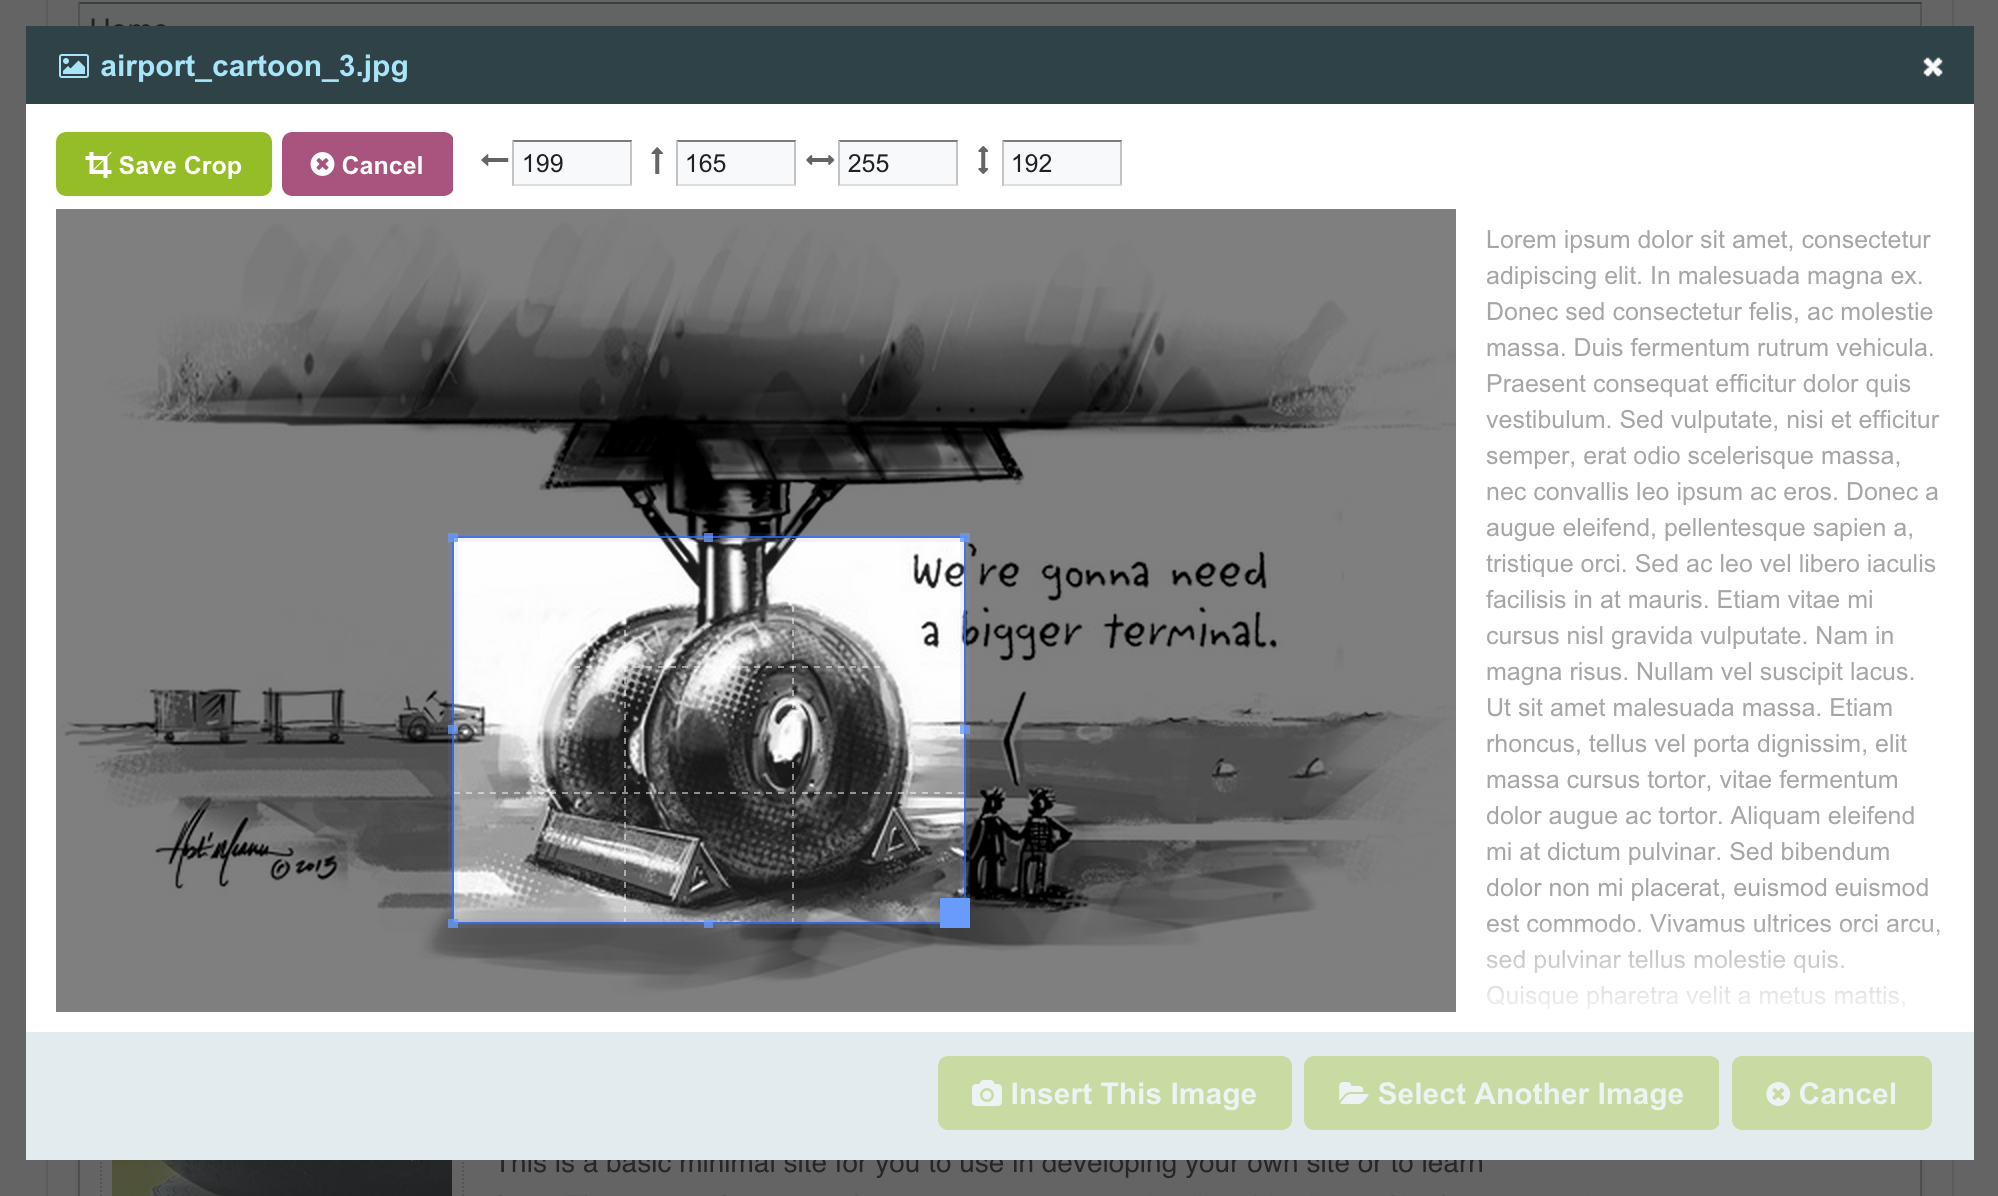Click the left-offset arrow icon
The height and width of the screenshot is (1196, 1998).
494,160
